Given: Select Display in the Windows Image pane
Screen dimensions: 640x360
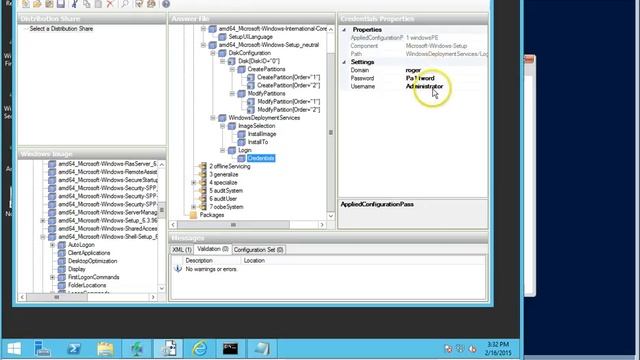Looking at the screenshot, I should tap(77, 269).
